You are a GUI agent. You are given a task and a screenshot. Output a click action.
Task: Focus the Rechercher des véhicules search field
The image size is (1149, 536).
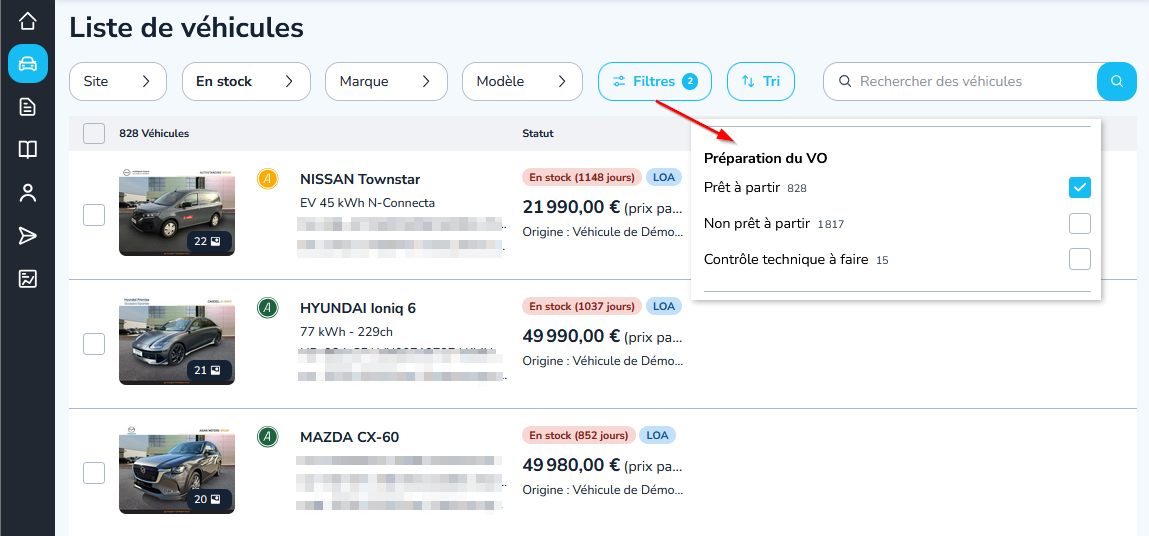tap(960, 81)
